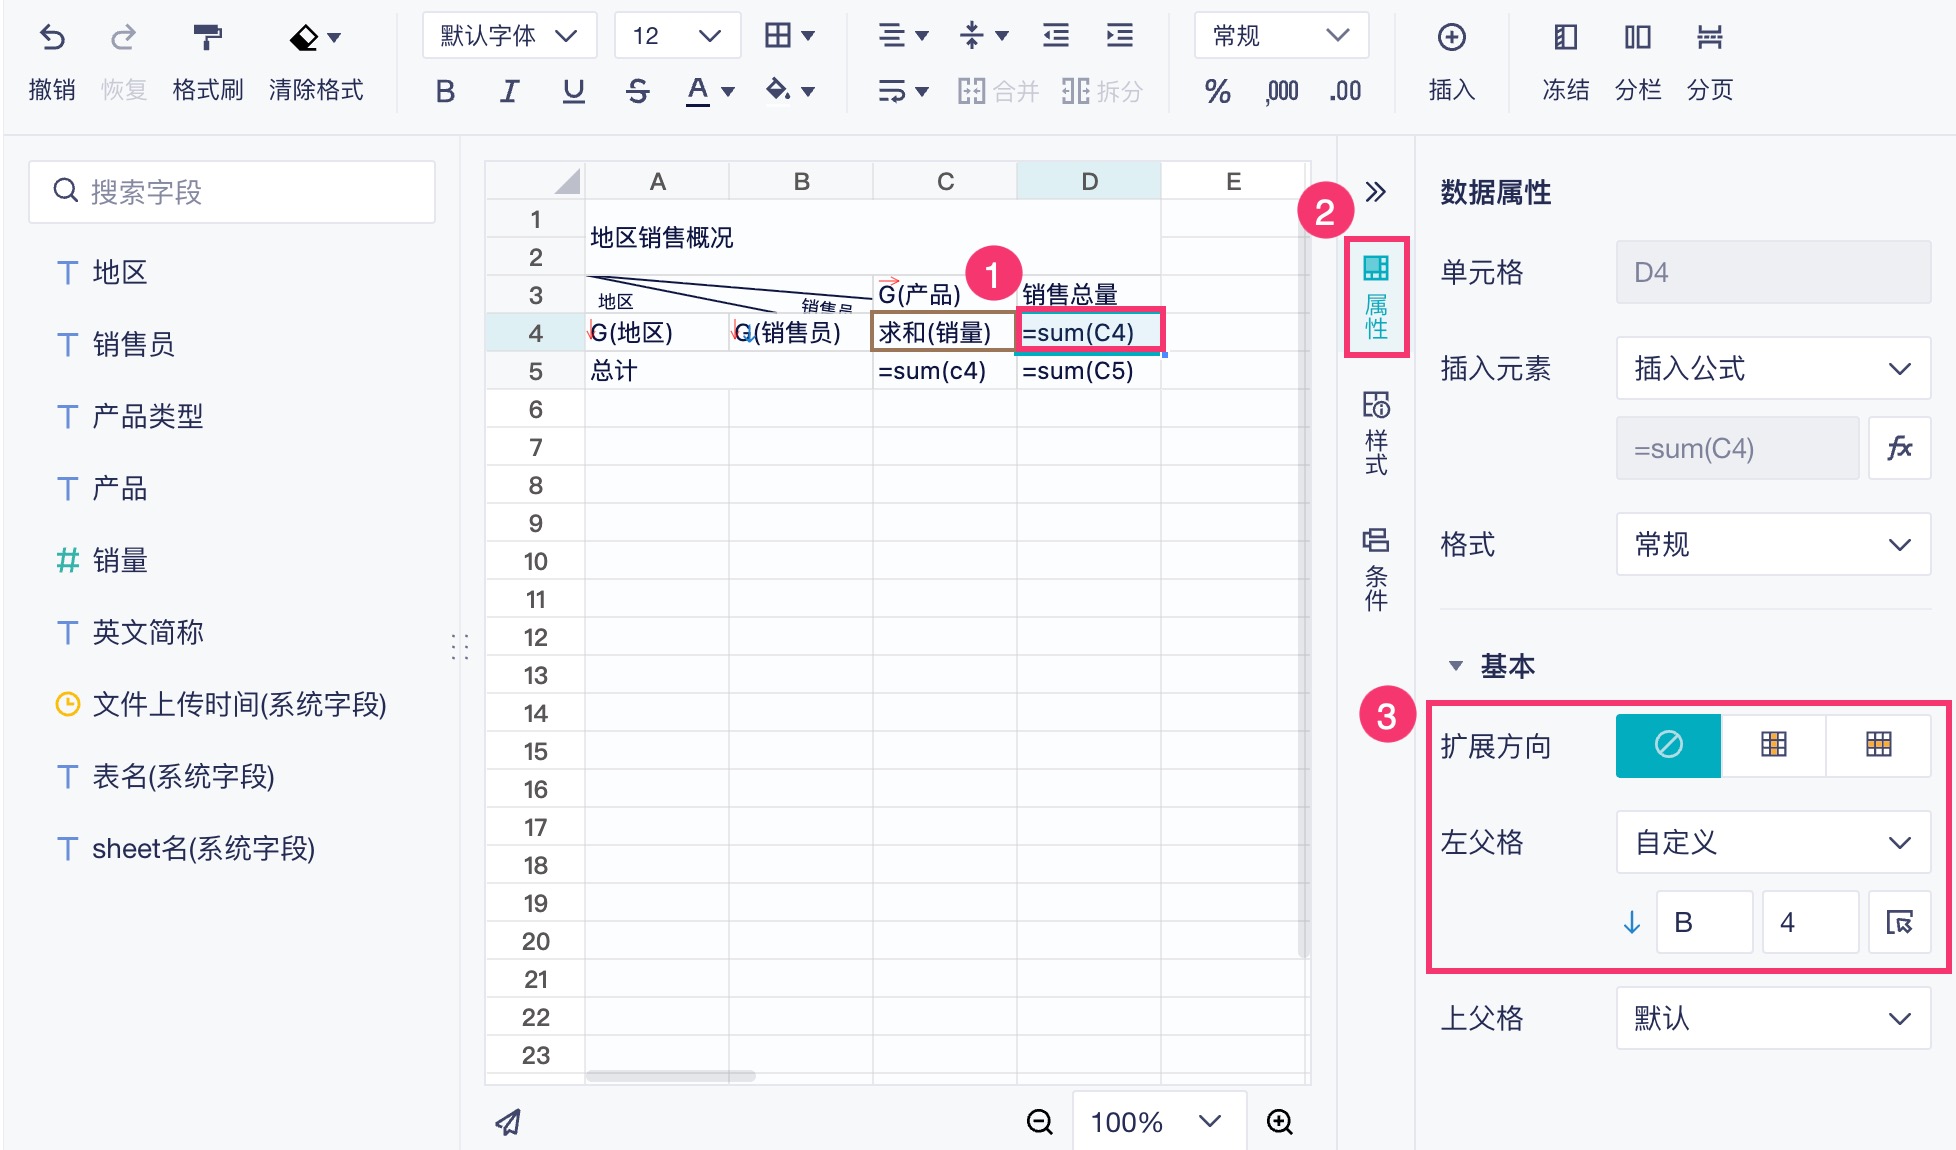Image resolution: width=1956 pixels, height=1150 pixels.
Task: Select no expansion direction option
Action: click(1668, 745)
